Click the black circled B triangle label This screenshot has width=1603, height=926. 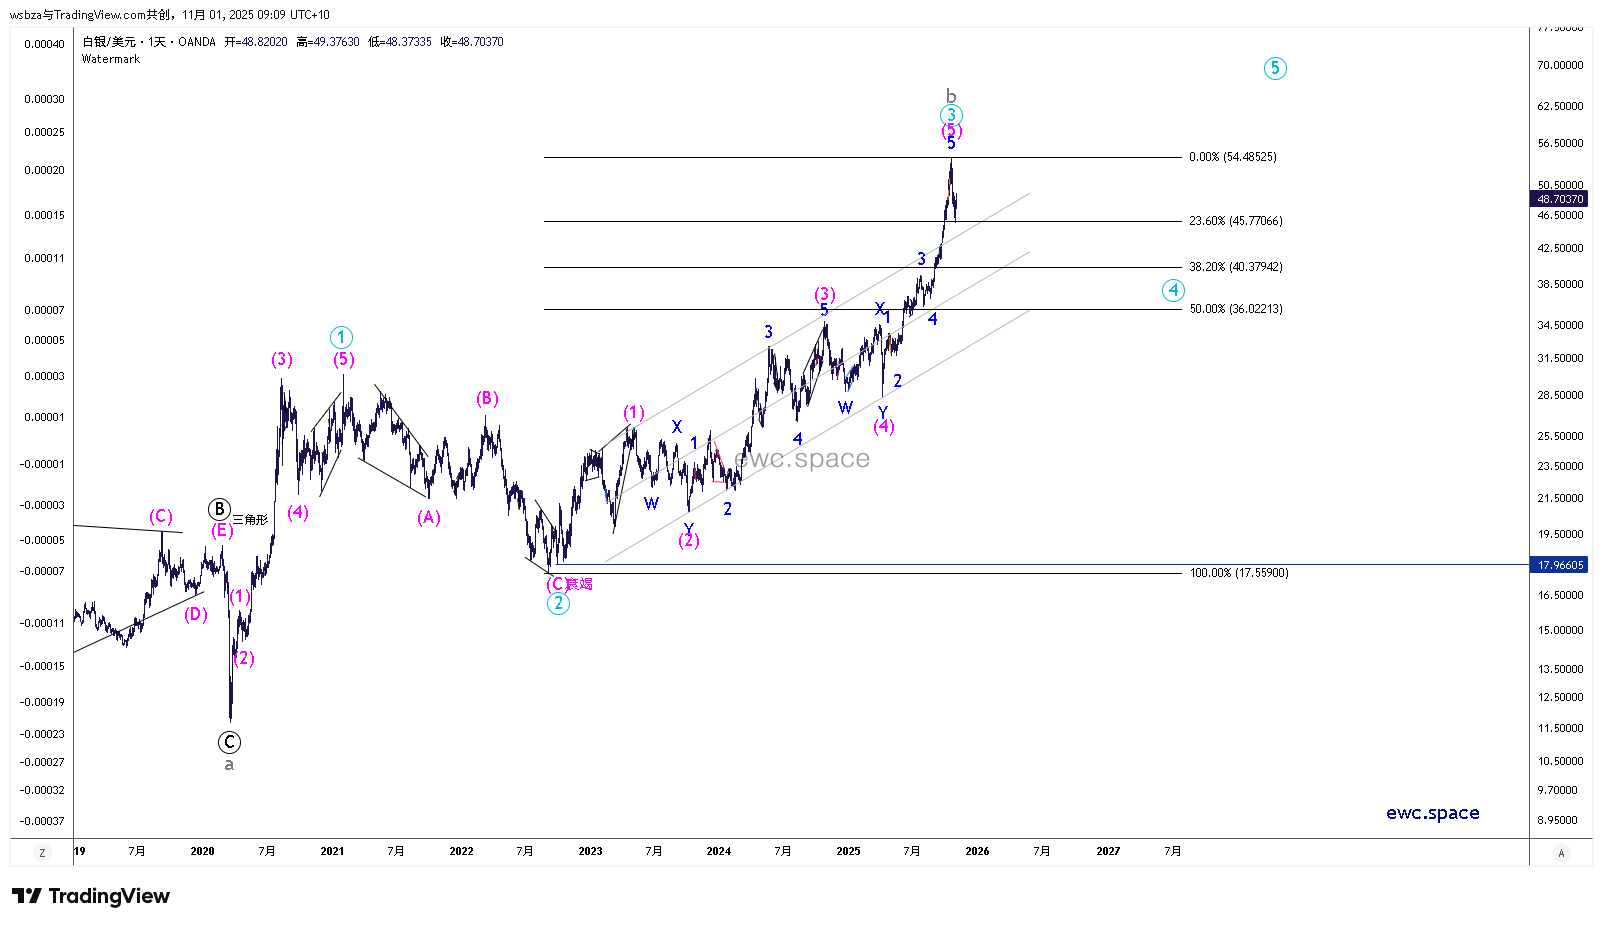(x=219, y=509)
